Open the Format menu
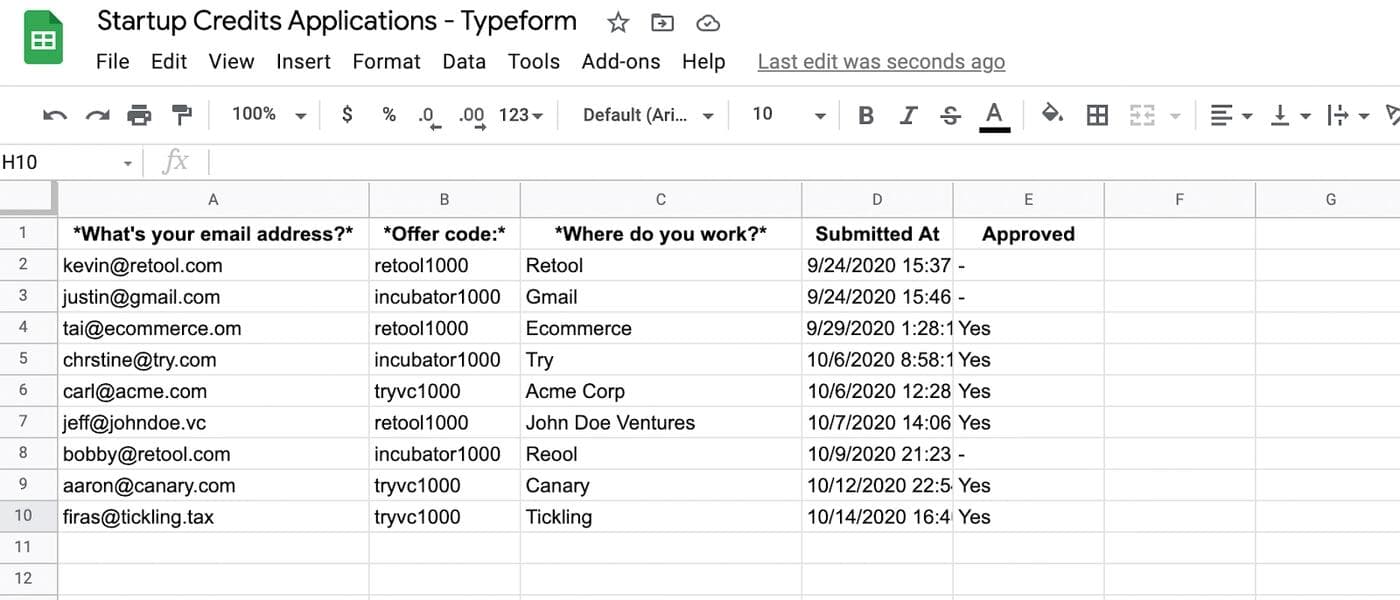The width and height of the screenshot is (1400, 600). (386, 62)
